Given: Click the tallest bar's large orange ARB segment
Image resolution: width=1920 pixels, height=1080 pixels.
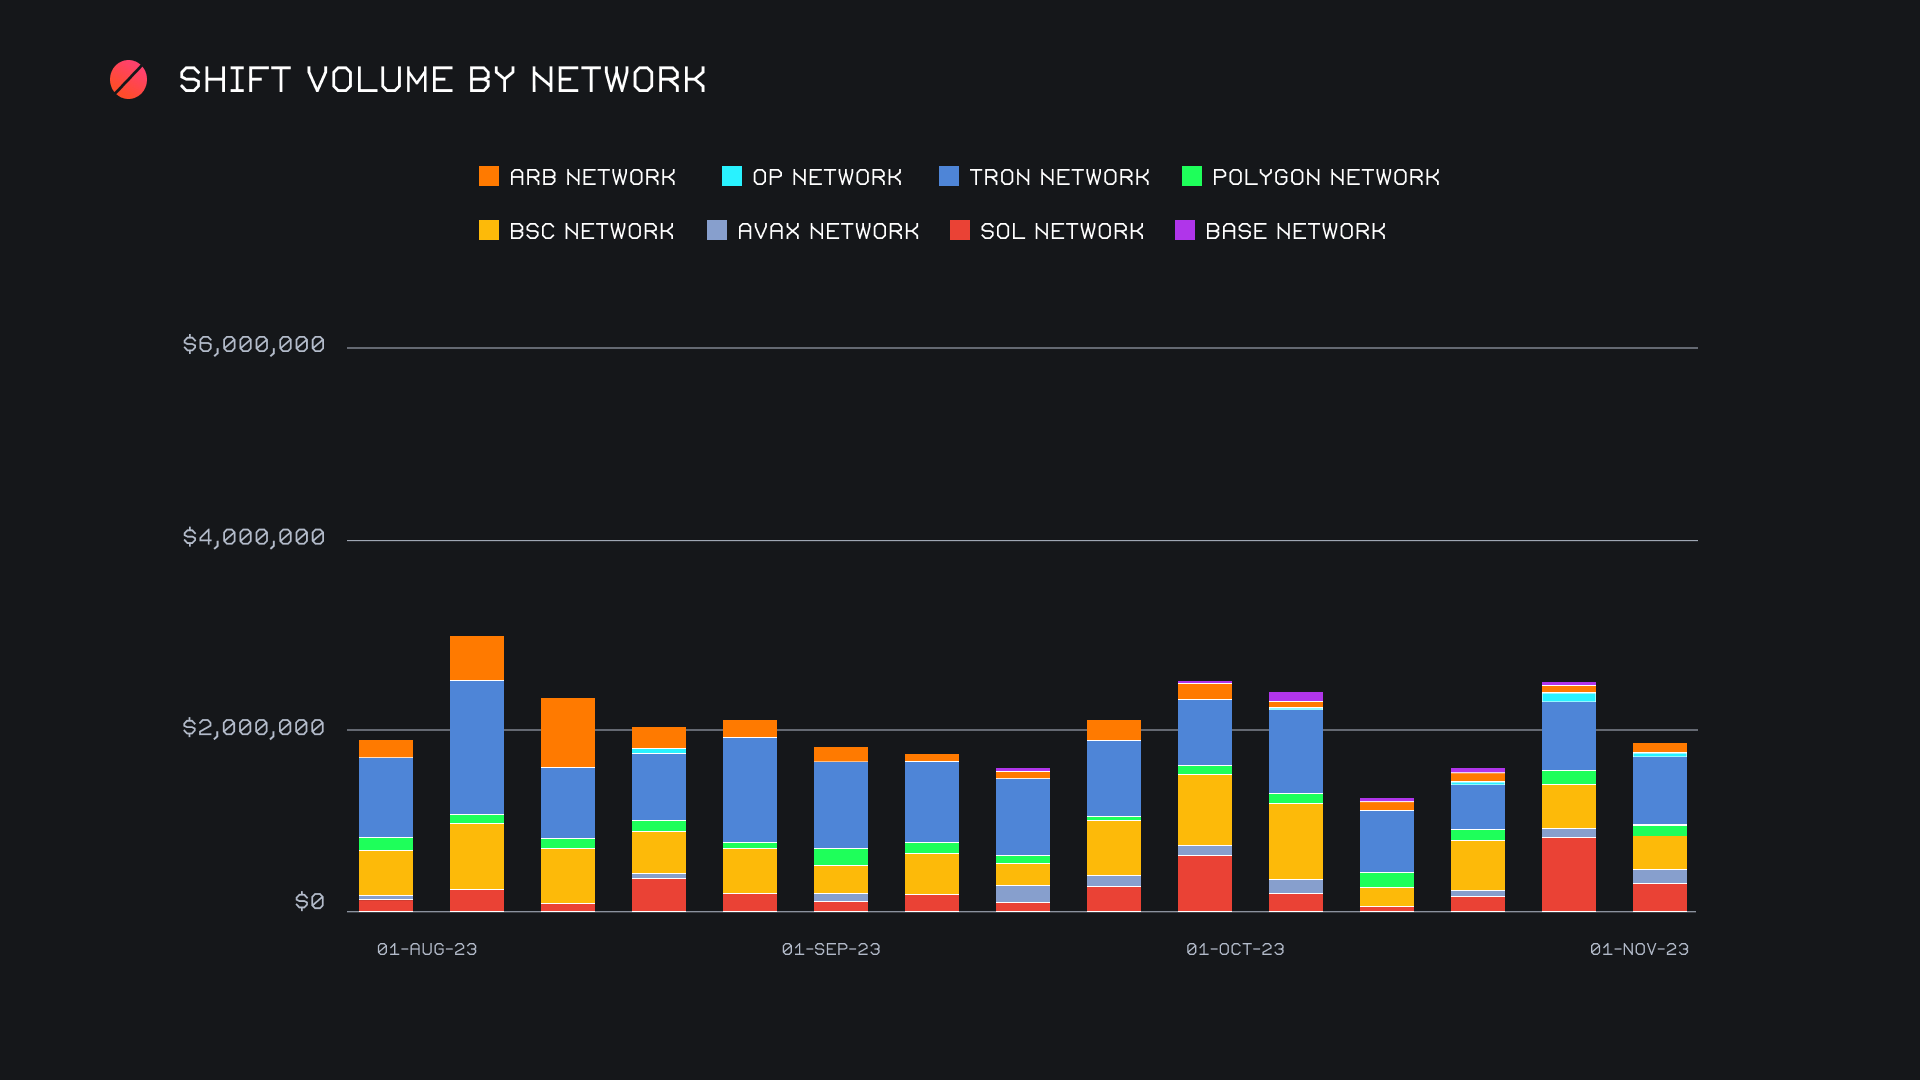Looking at the screenshot, I should (476, 658).
